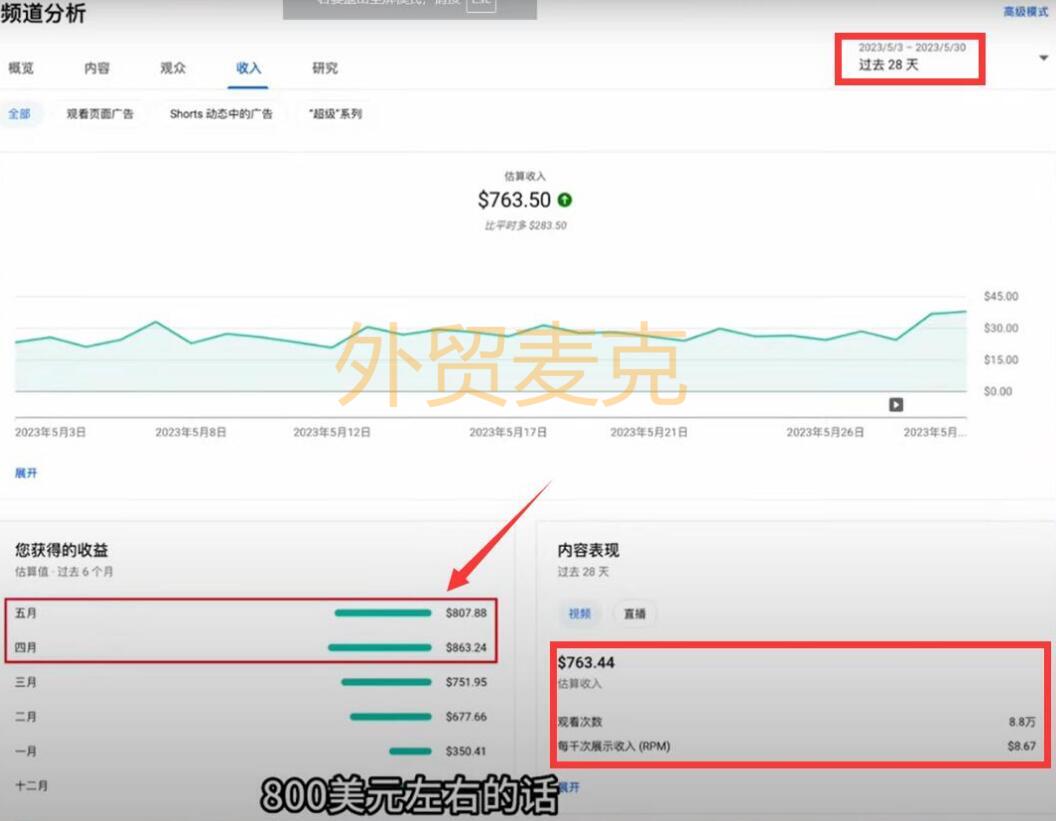The image size is (1056, 821).
Task: Click the green increase arrow beside $763.50
Action: [x=567, y=200]
